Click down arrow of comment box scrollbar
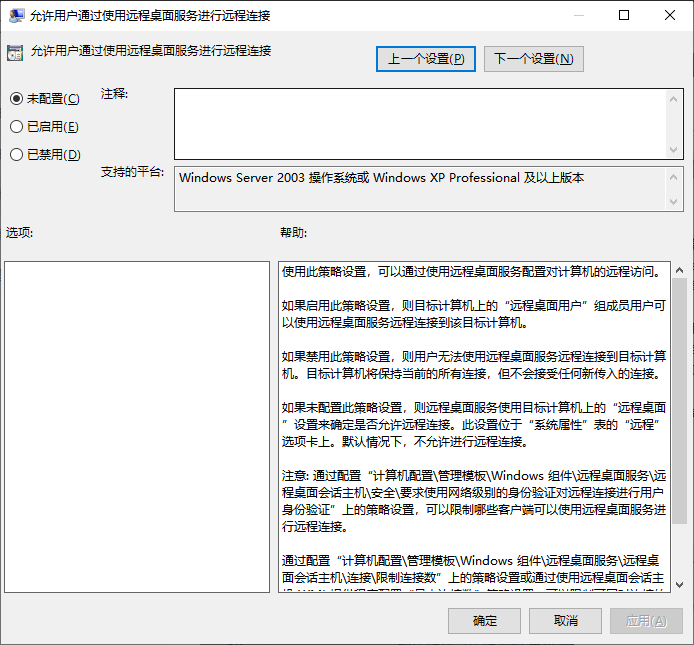This screenshot has width=694, height=645. click(x=674, y=150)
